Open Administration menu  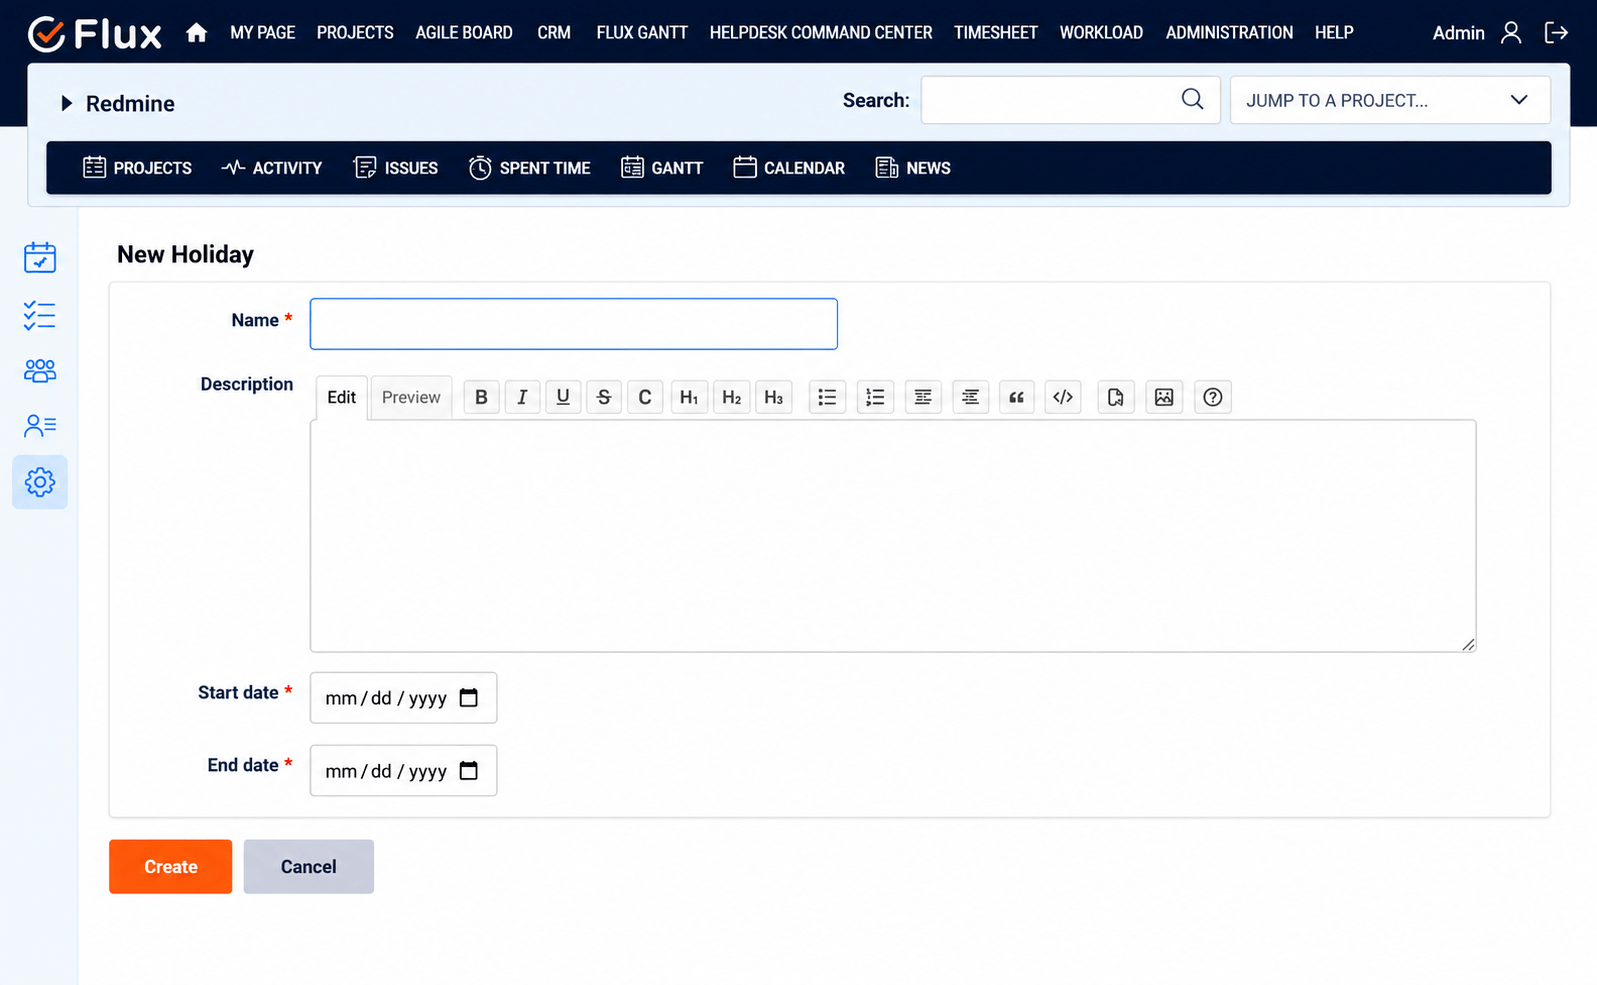[x=1229, y=33]
